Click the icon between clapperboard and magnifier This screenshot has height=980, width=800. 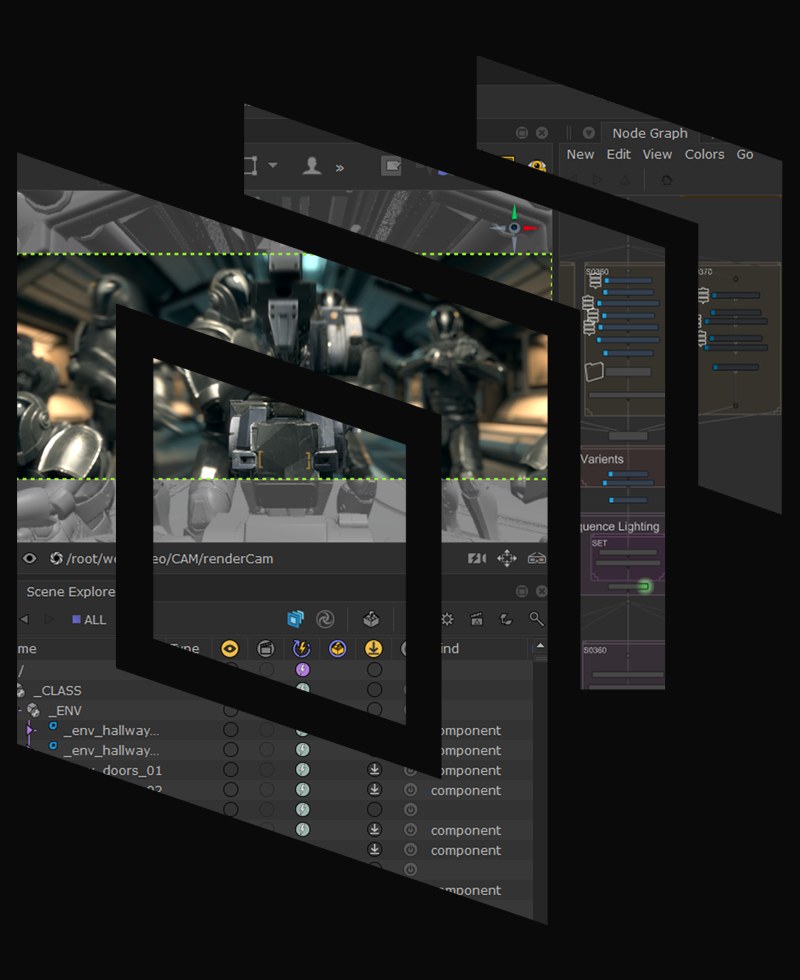506,619
